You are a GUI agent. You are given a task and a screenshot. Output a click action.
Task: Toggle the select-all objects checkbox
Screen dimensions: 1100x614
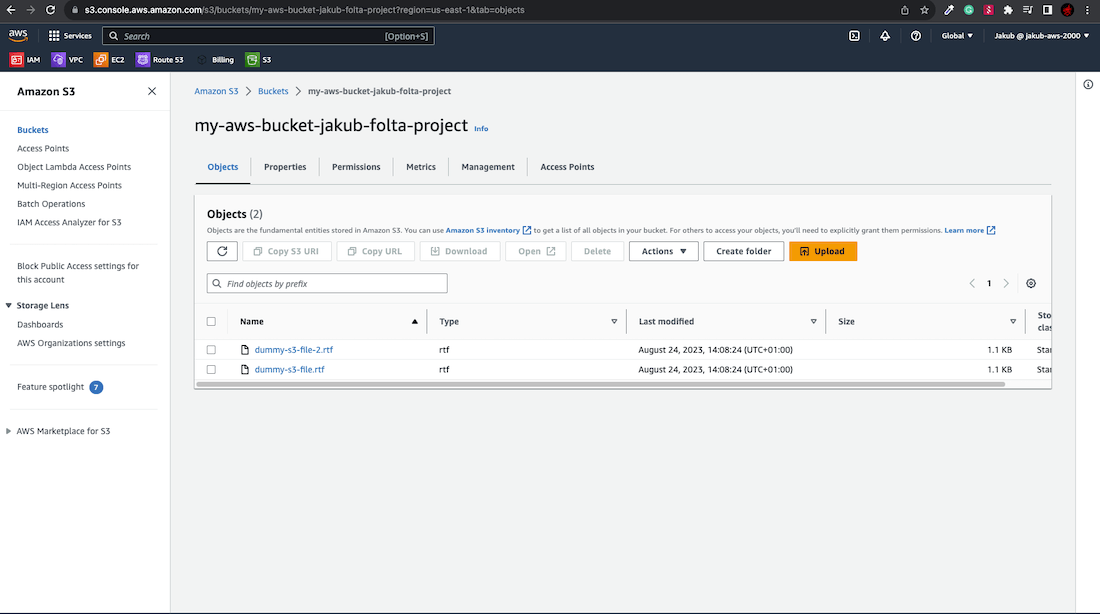pyautogui.click(x=211, y=322)
